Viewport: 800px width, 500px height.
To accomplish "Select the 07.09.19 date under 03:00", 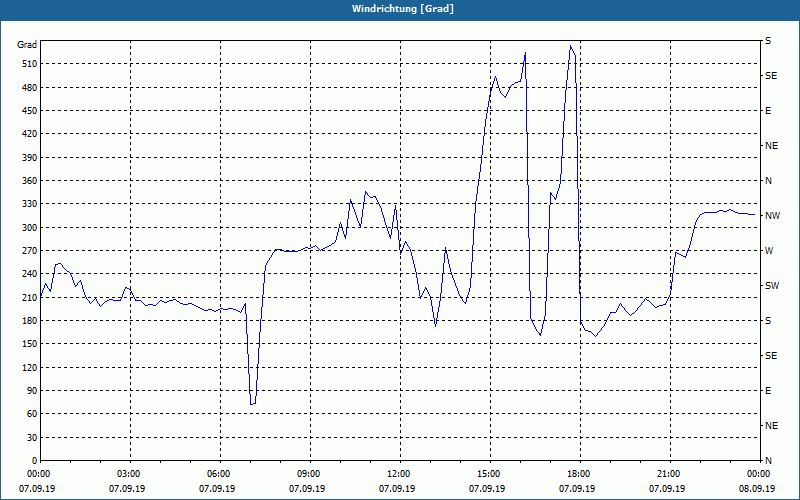I will 127,489.
